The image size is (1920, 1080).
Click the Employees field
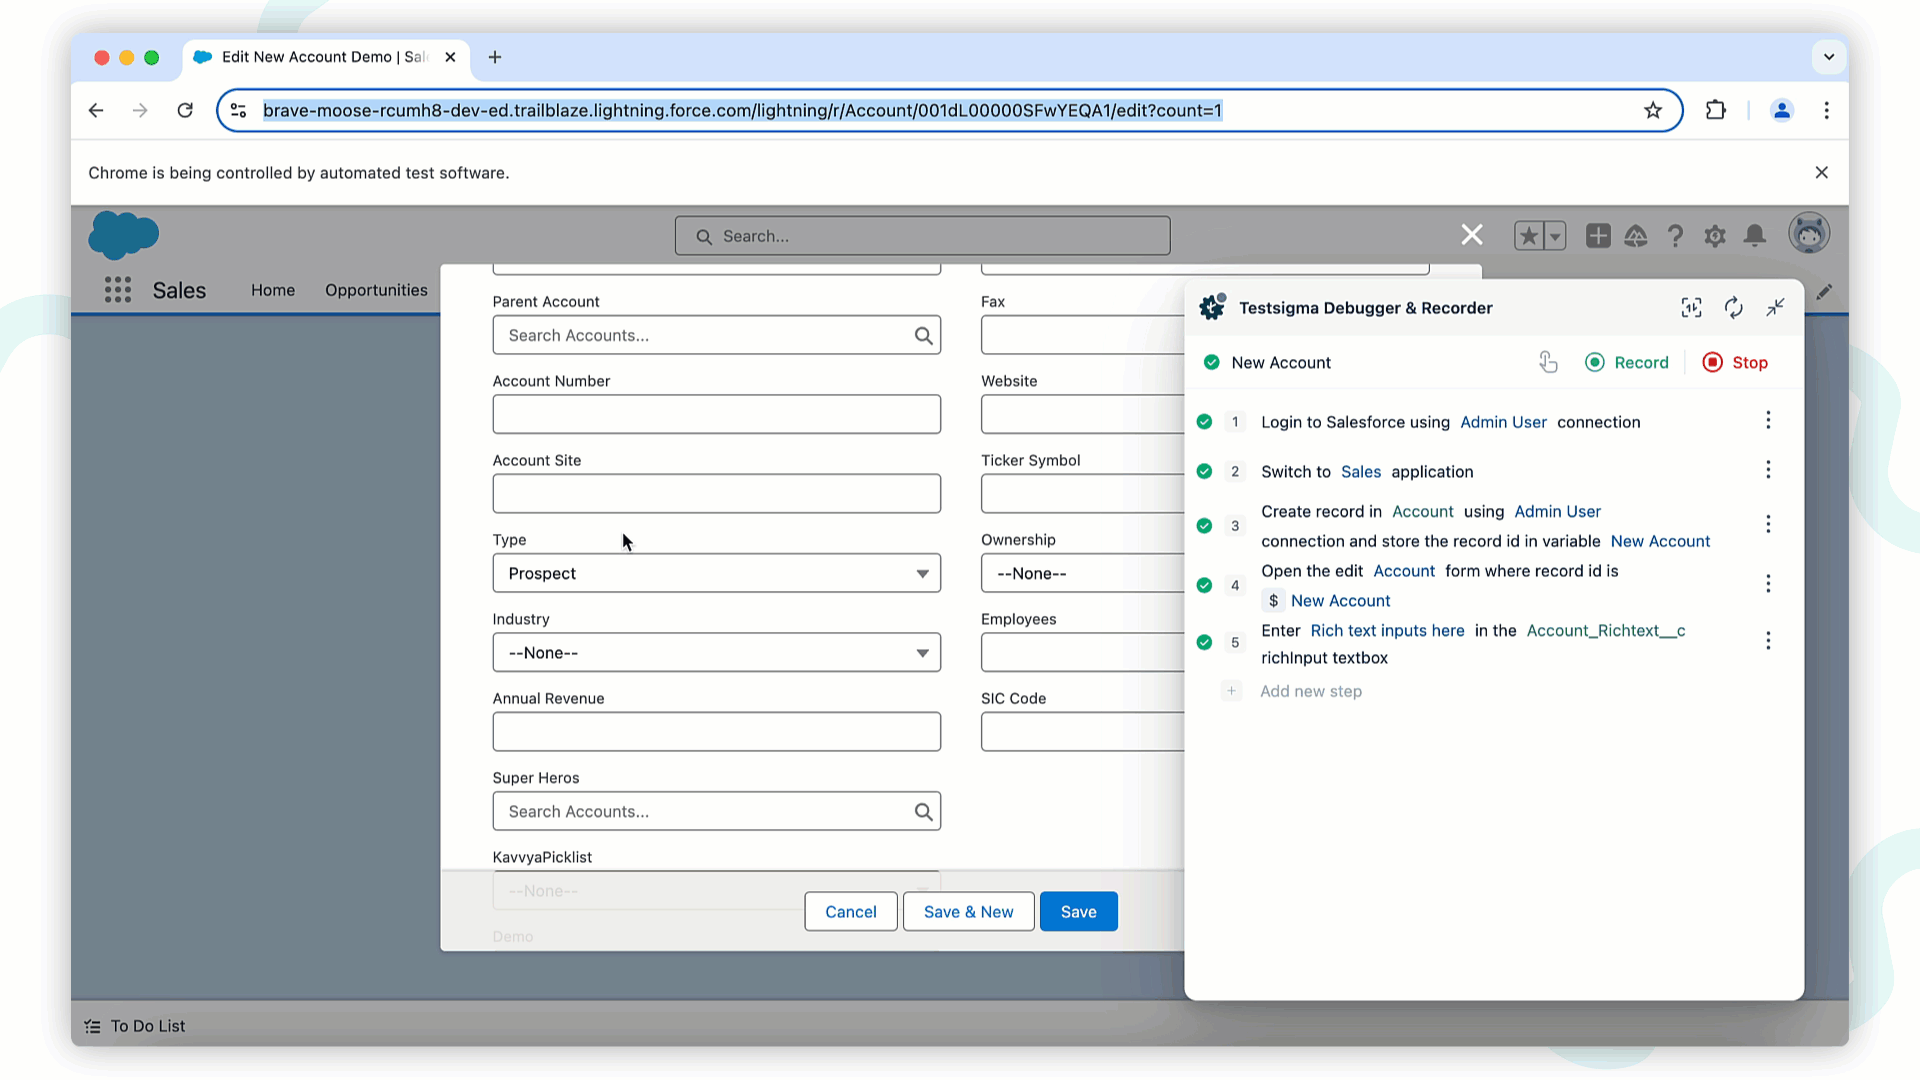point(1083,653)
